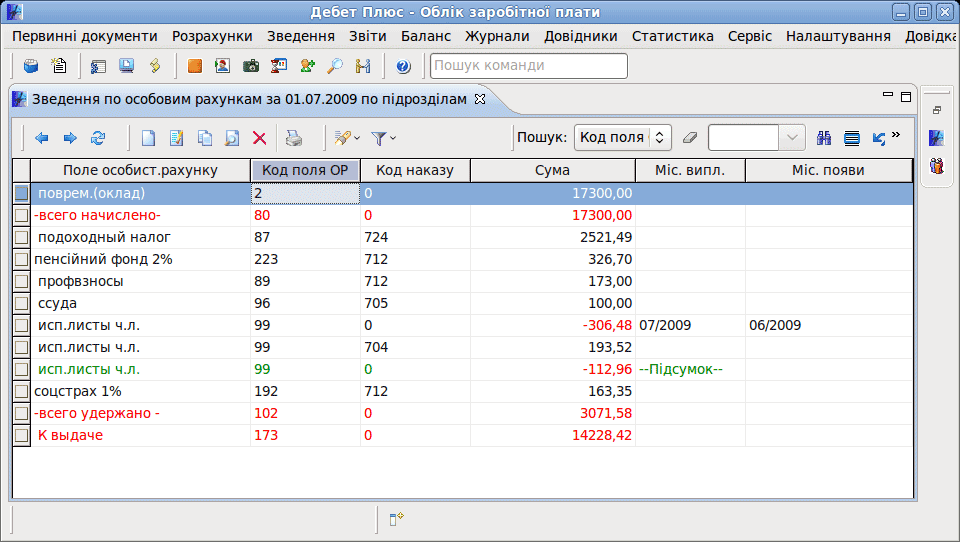Click the employee portrait toolbar icon

222,66
